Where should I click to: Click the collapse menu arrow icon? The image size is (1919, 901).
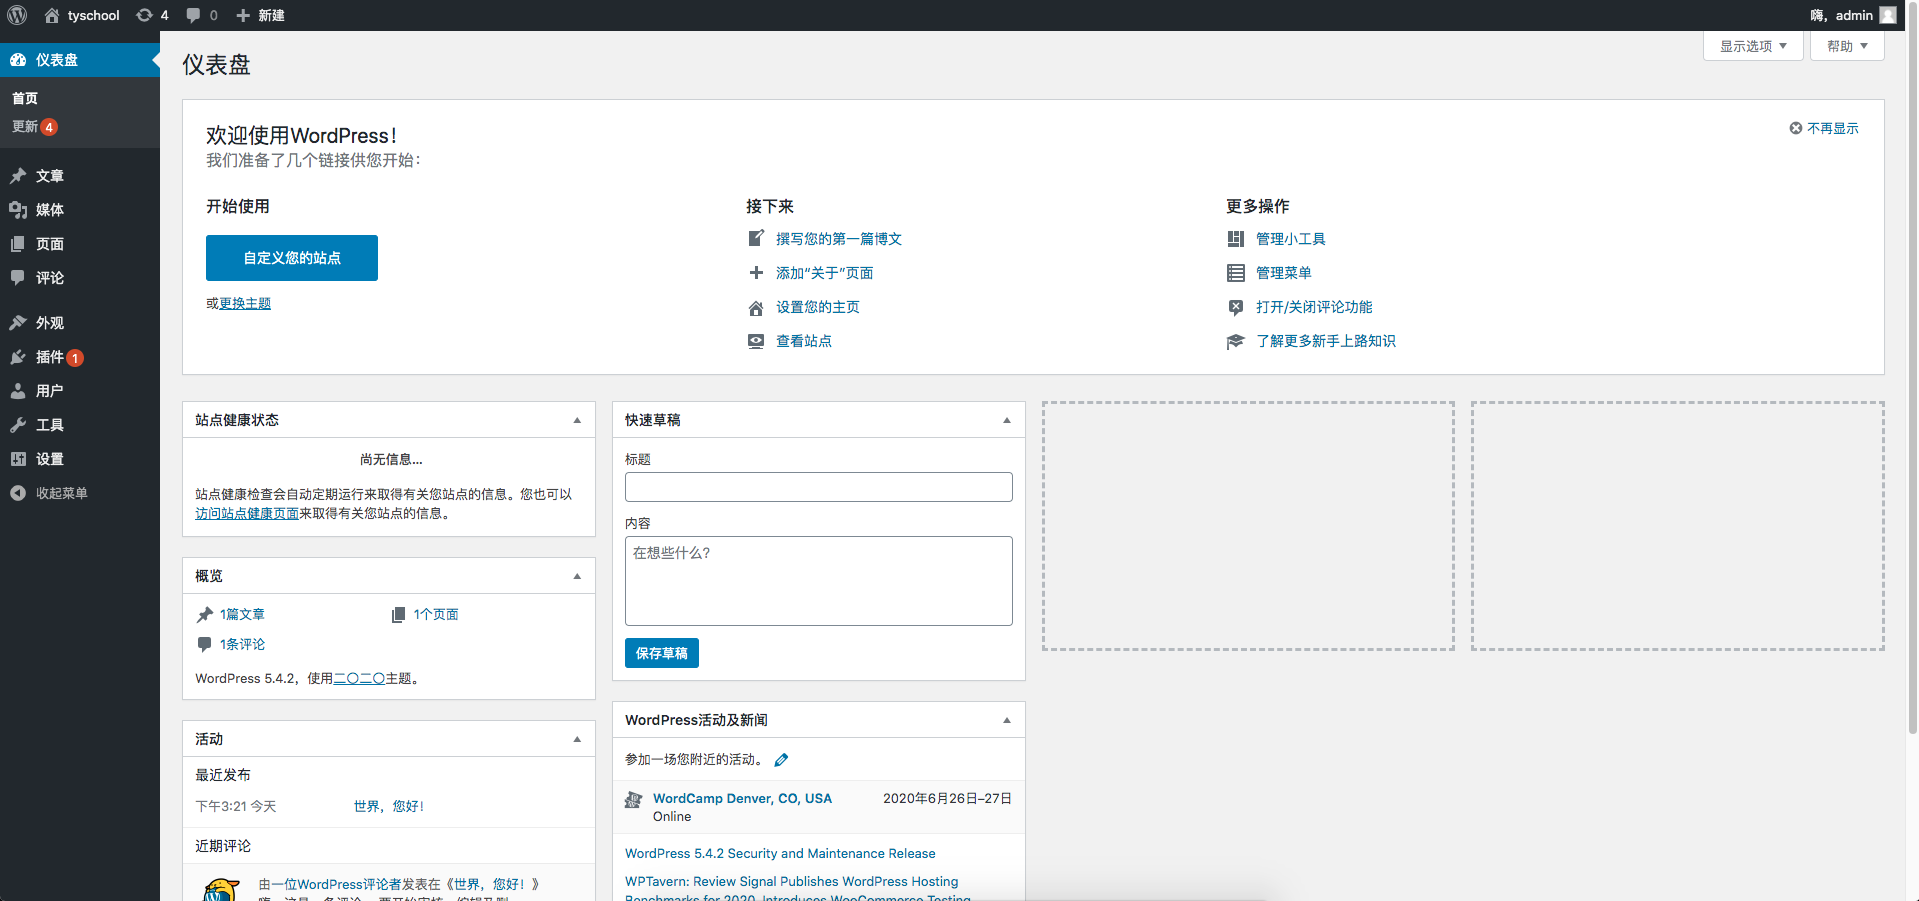coord(18,493)
